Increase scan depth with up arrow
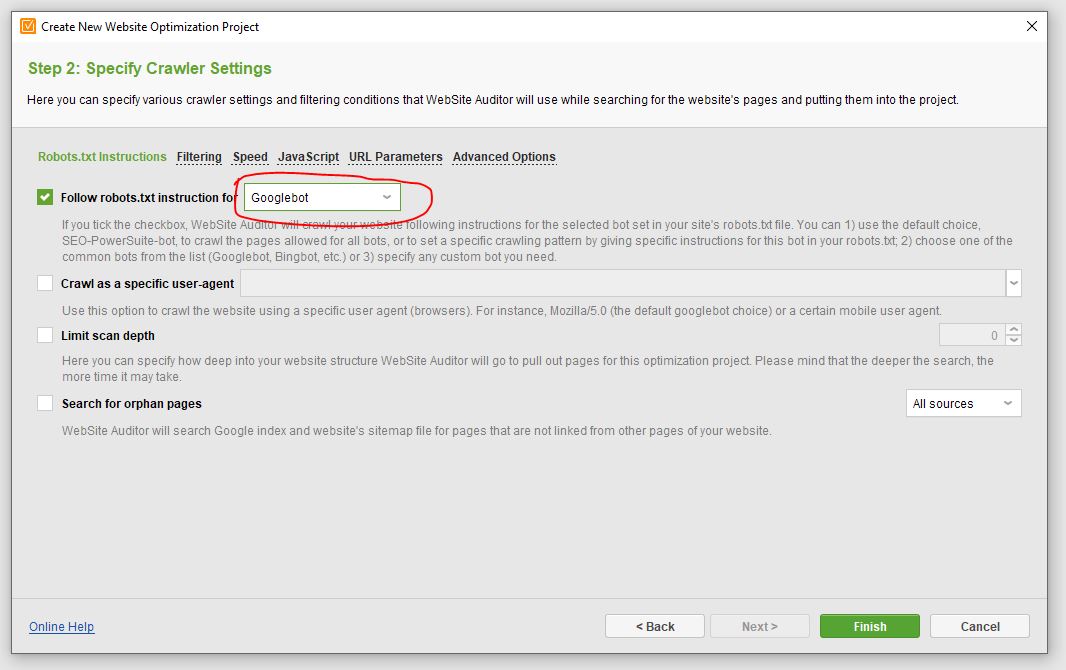Screen dimensions: 1066x670 [x=1014, y=330]
